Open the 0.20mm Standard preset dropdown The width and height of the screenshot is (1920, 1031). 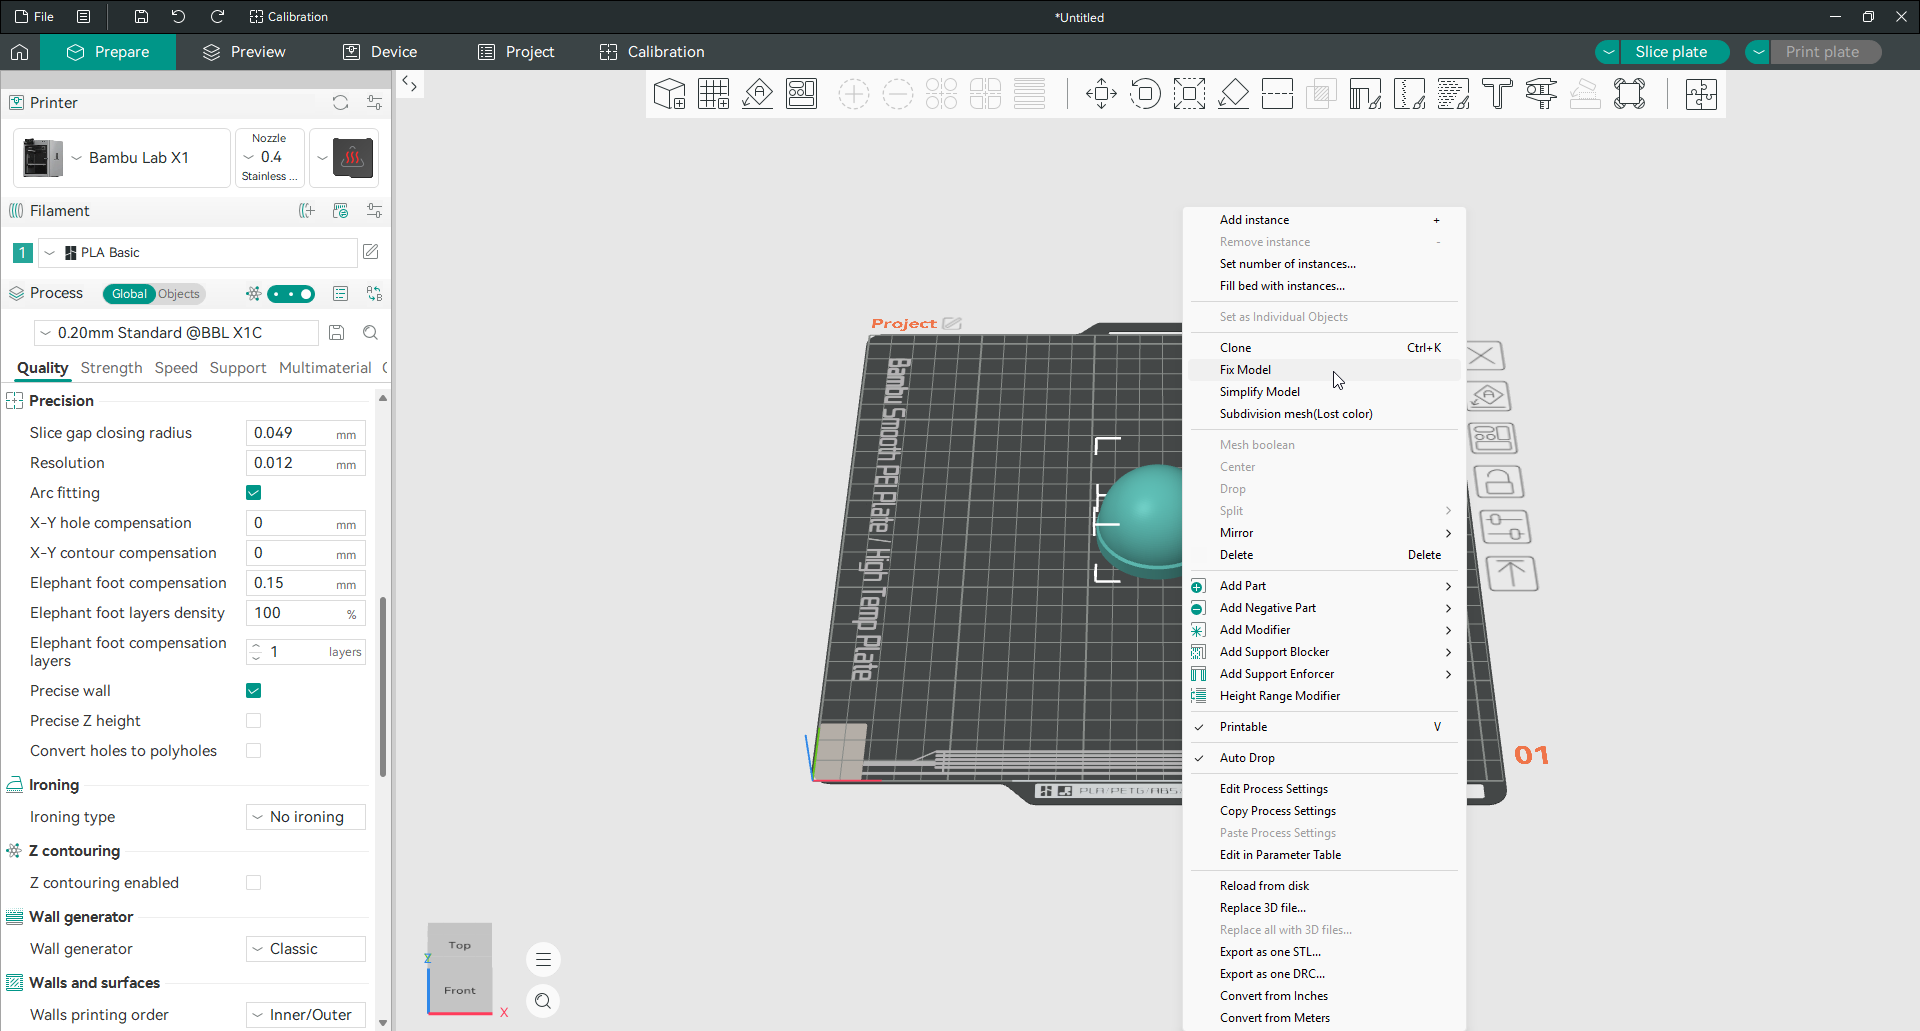tap(176, 333)
